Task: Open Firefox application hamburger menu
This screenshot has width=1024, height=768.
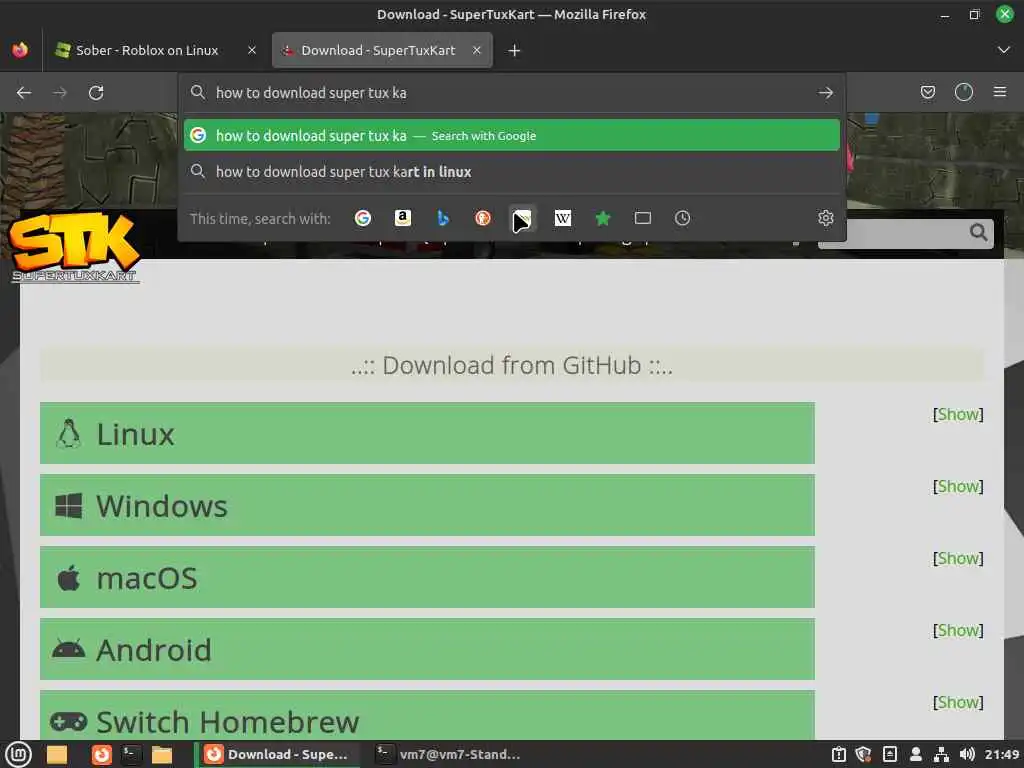Action: click(1000, 92)
